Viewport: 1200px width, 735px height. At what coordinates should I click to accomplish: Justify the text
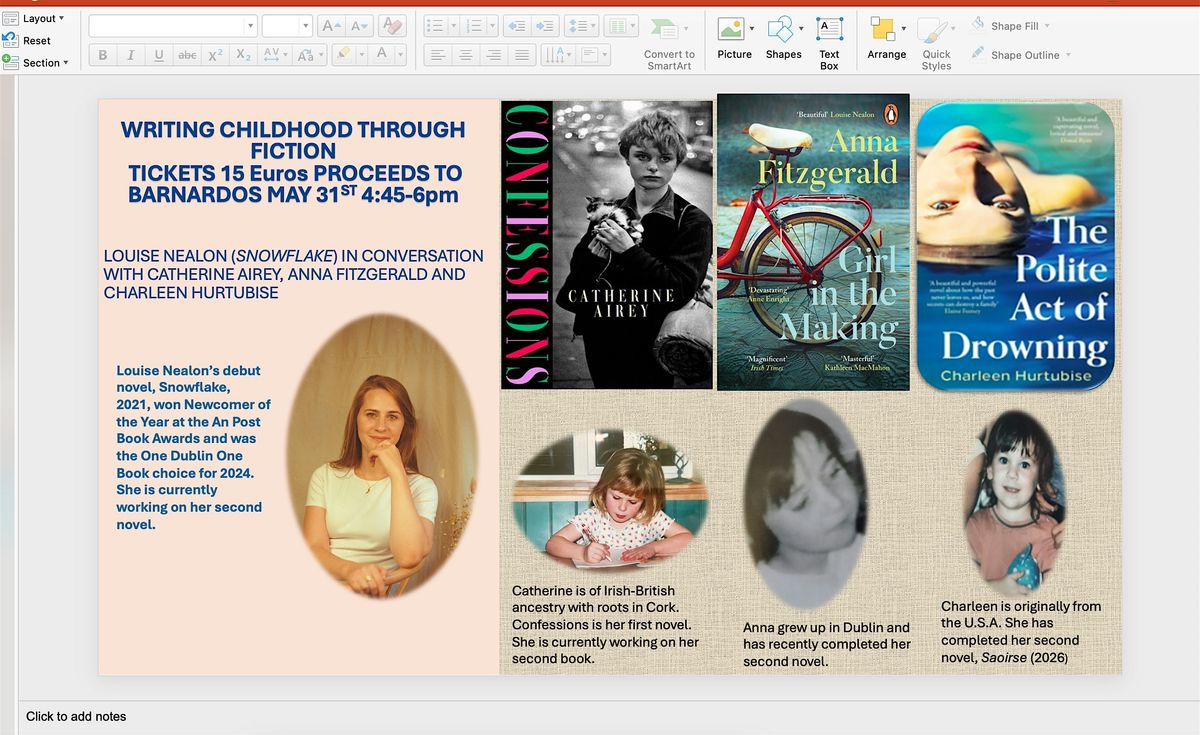click(x=522, y=56)
